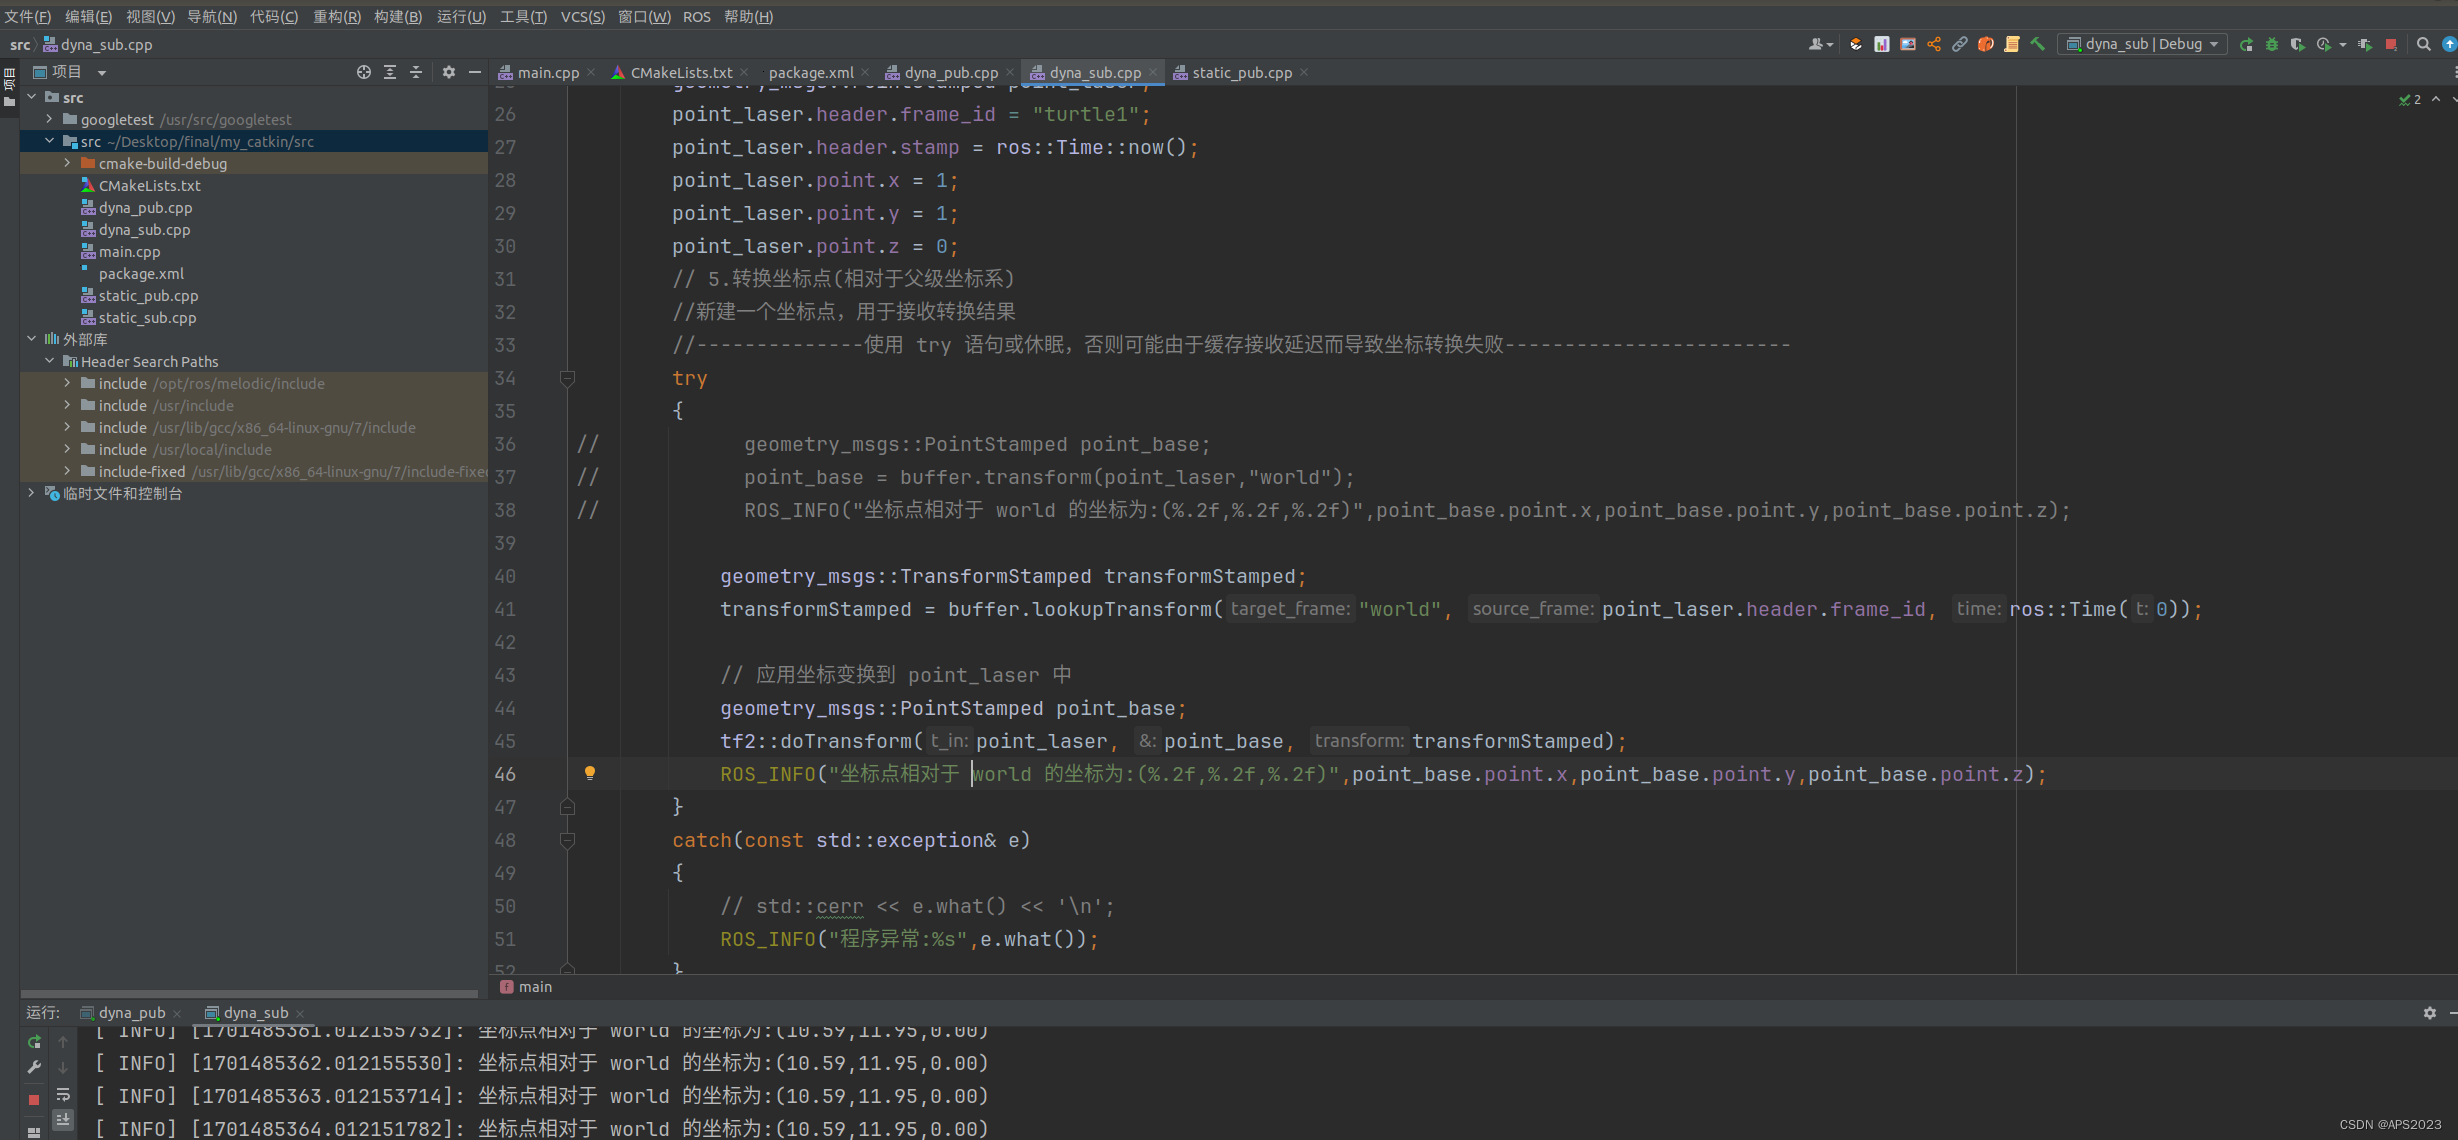Toggle soft-wrap in the Run console

click(63, 1094)
